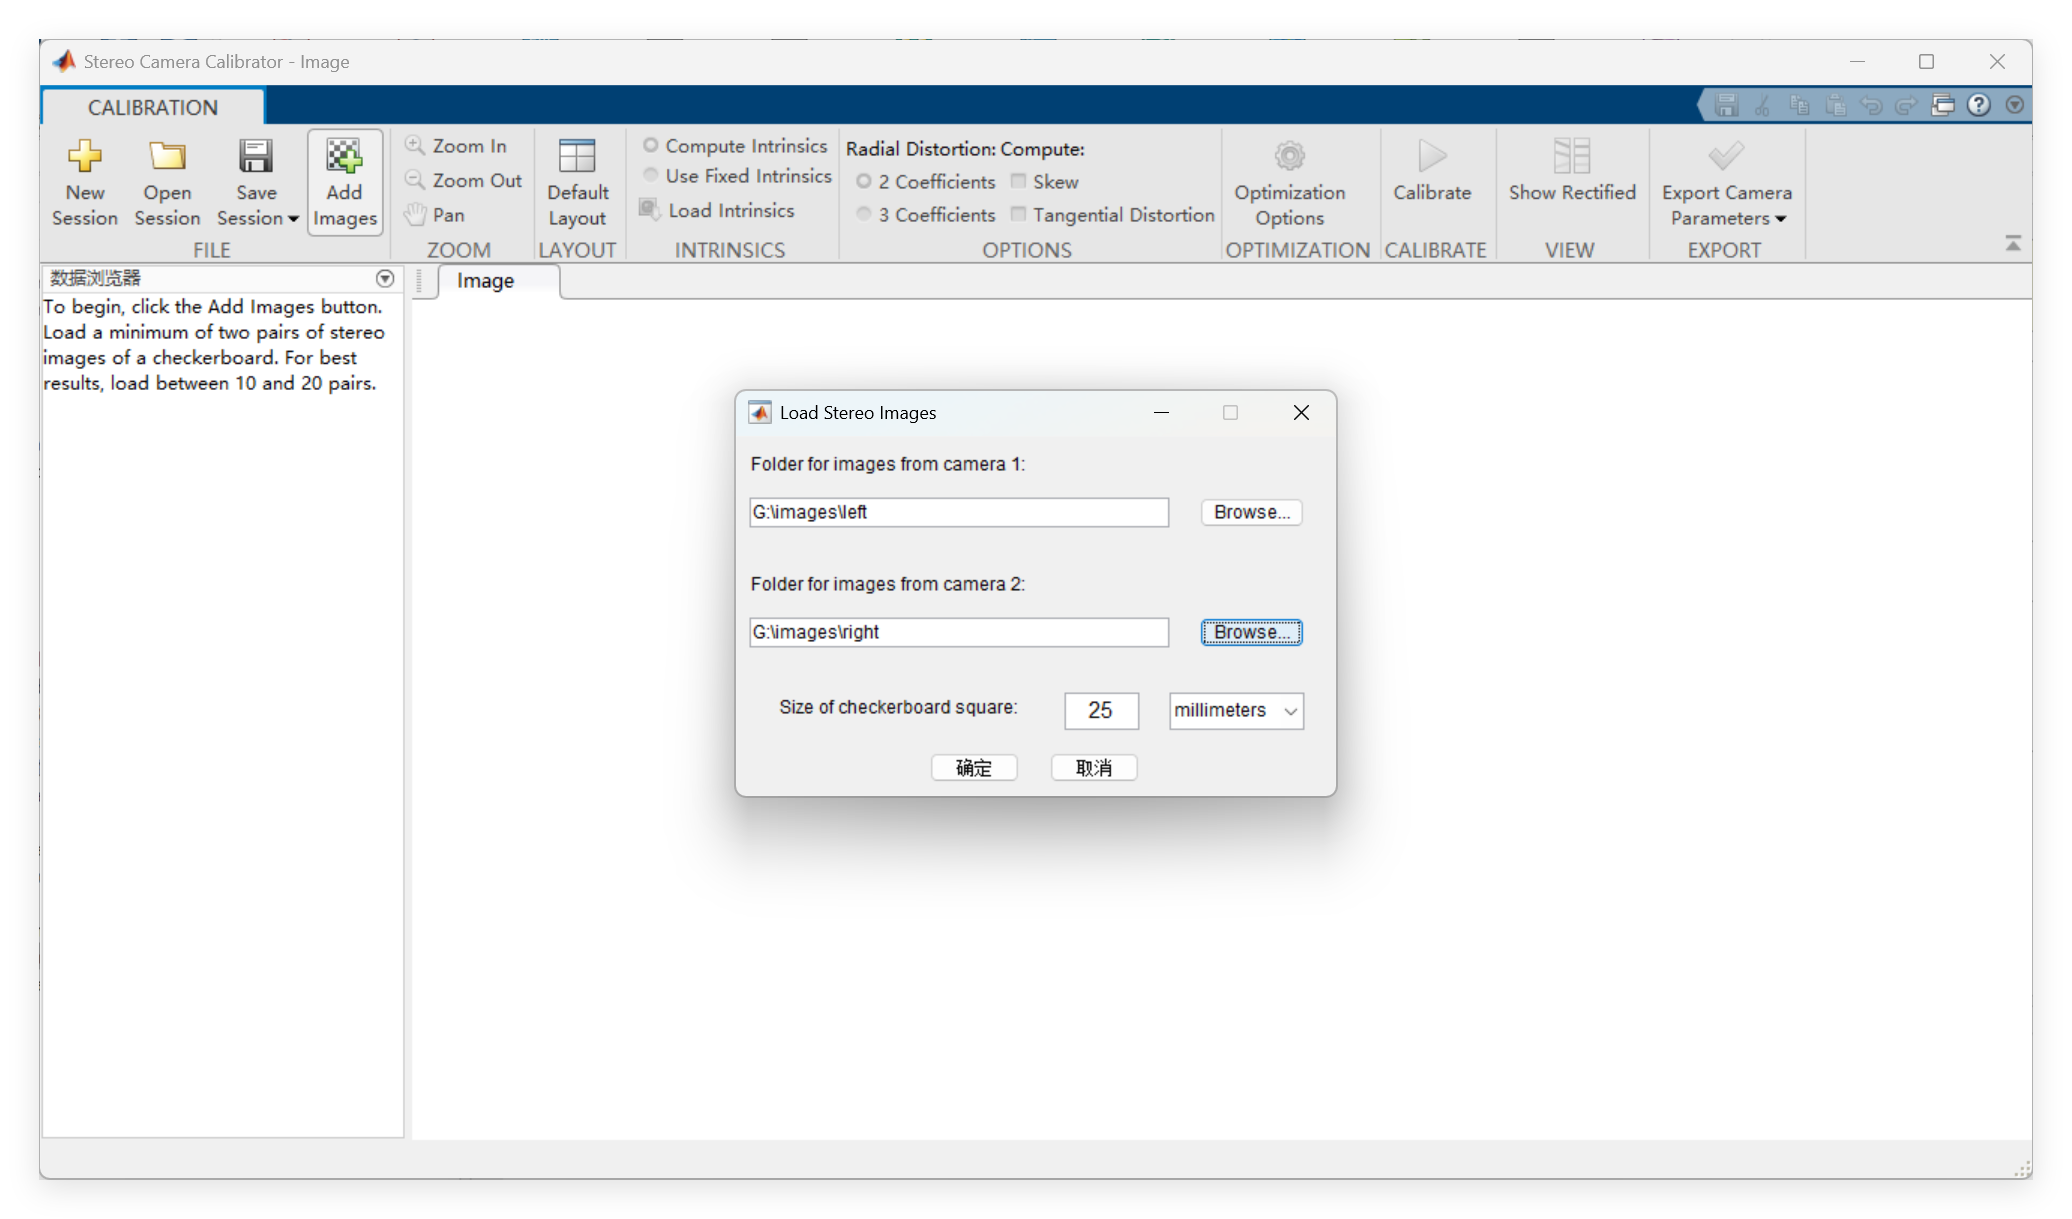The height and width of the screenshot is (1219, 2072).
Task: Select the 3 Coefficients radio button
Action: coord(864,215)
